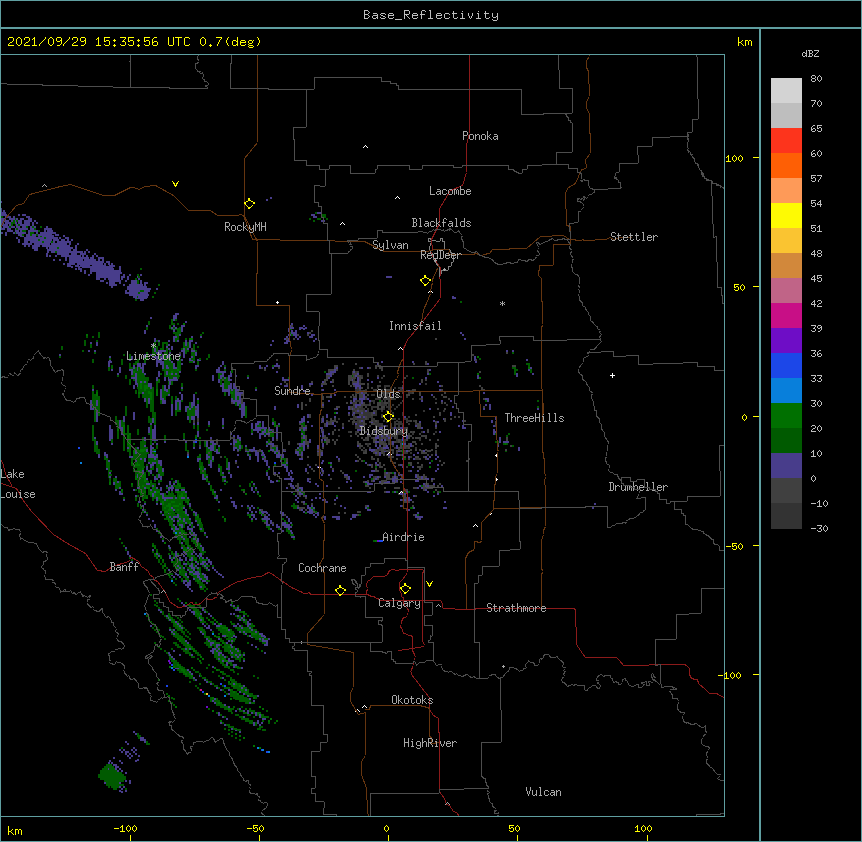This screenshot has height=842, width=862.
Task: Click the Sundre town label
Action: coord(292,391)
